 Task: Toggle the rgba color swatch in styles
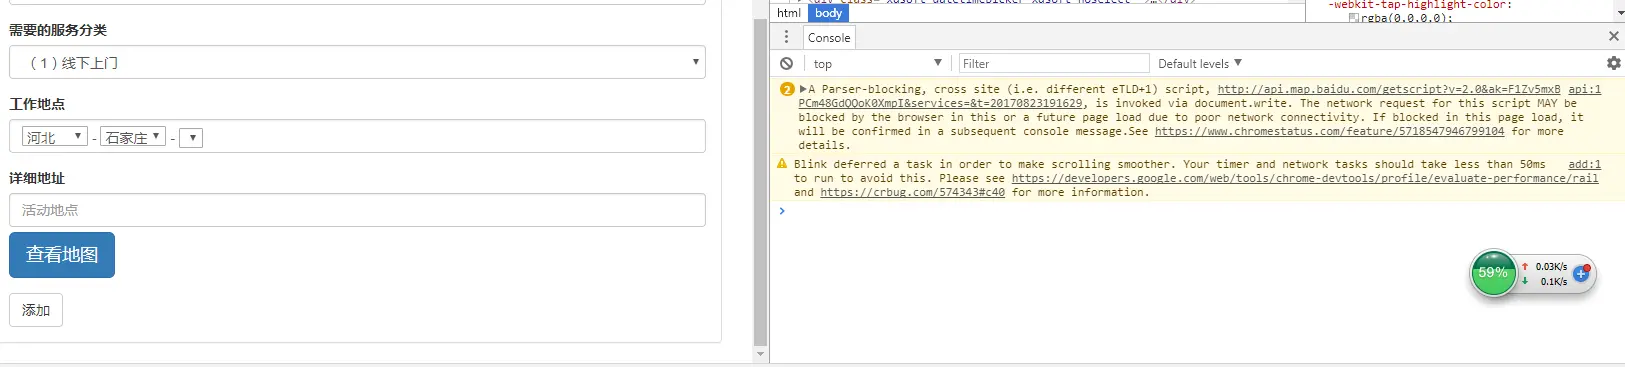1353,18
